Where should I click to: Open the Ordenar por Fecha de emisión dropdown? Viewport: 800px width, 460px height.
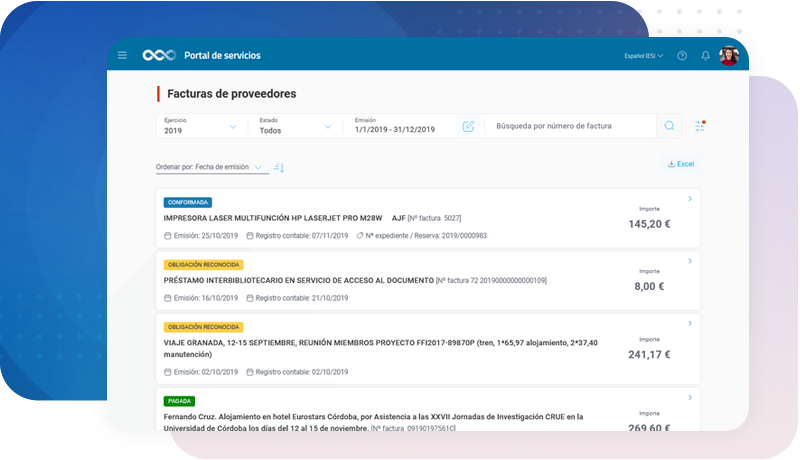[212, 167]
